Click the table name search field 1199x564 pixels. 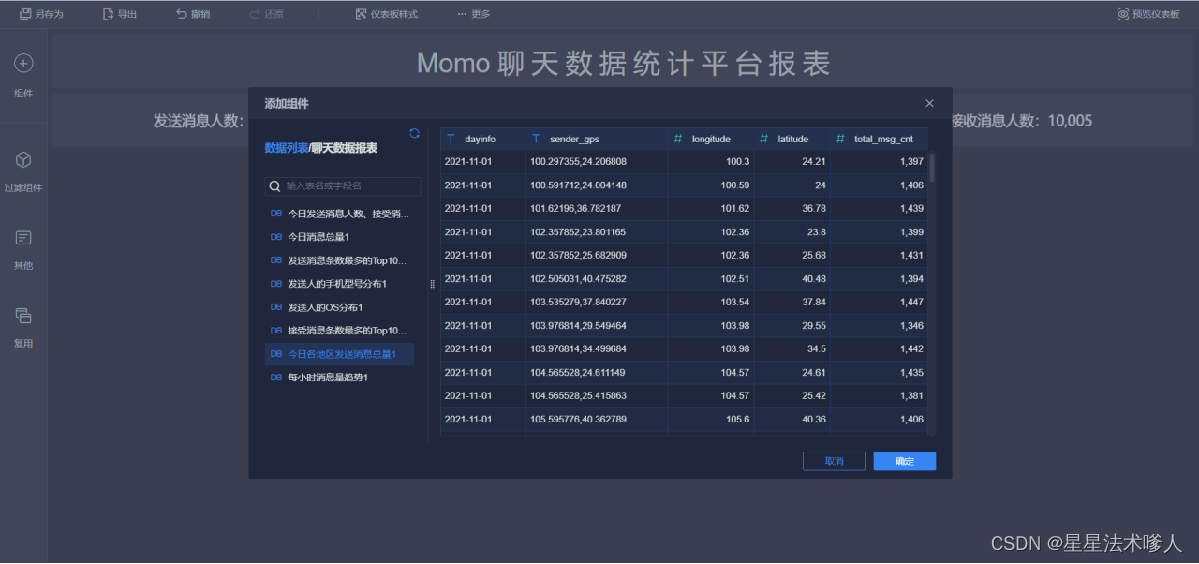click(x=343, y=186)
